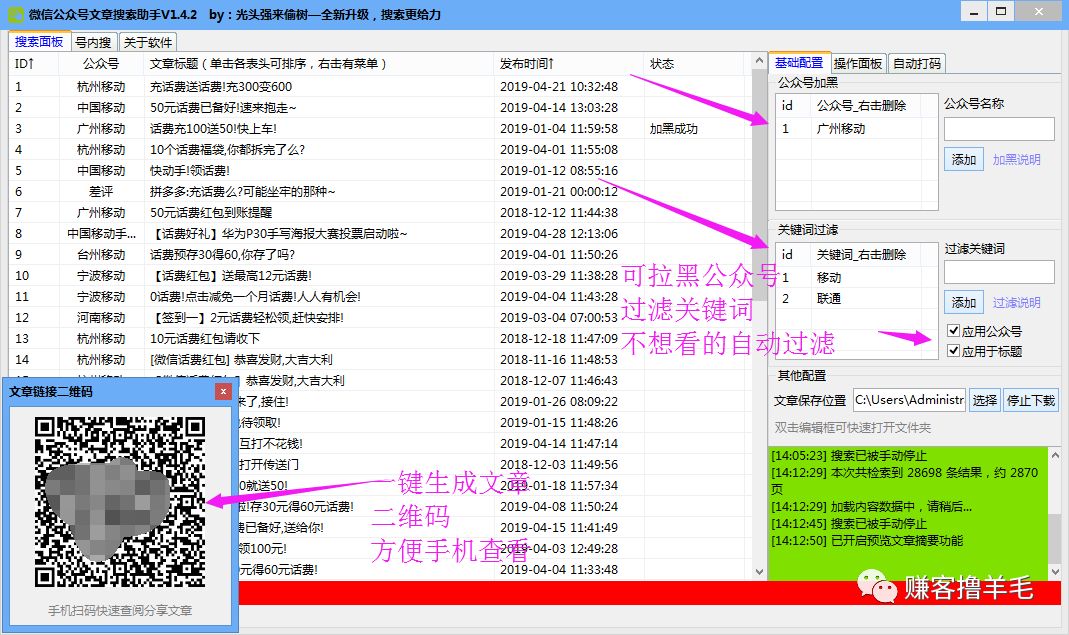Screen dimensions: 1069x635
Task: Click log entry 已开启预览文章摘要功能
Action: coord(867,541)
